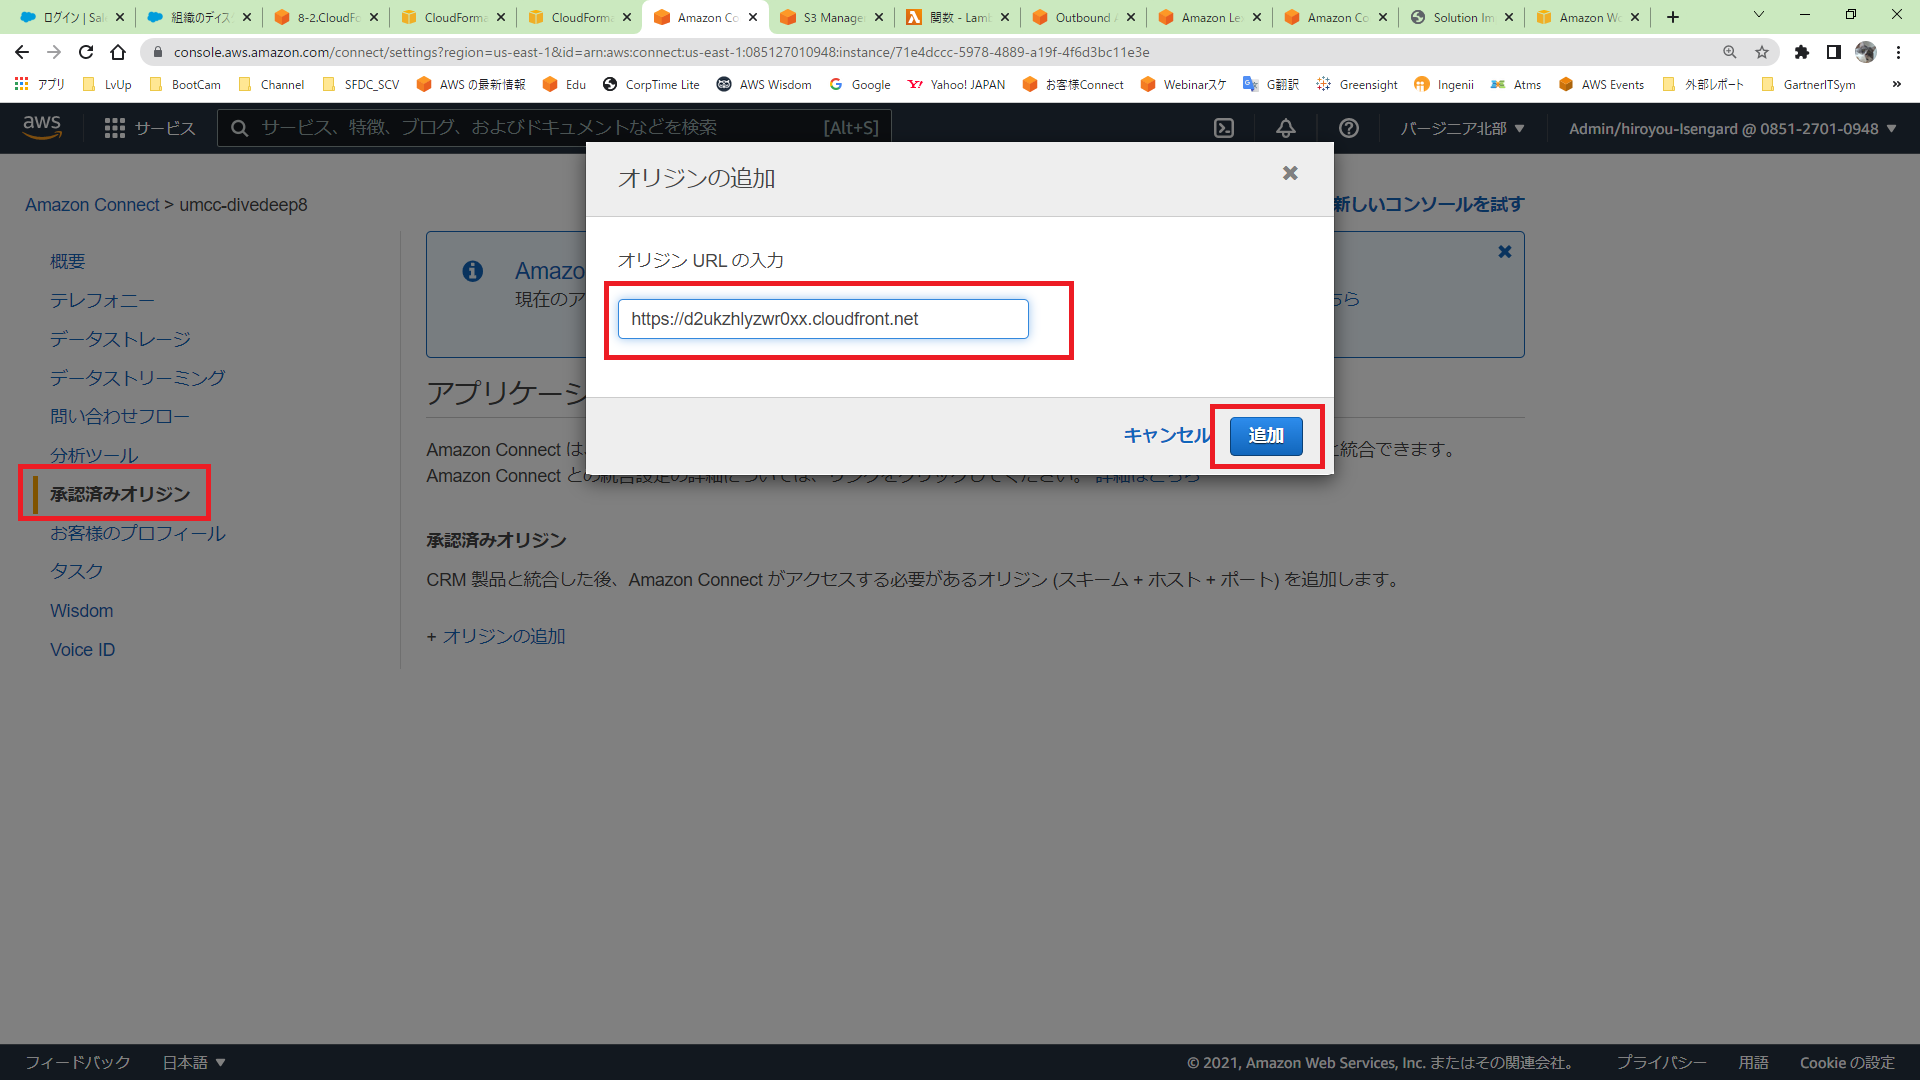The height and width of the screenshot is (1080, 1920).
Task: Open the 問い合わせフロー sidebar item
Action: tap(120, 416)
